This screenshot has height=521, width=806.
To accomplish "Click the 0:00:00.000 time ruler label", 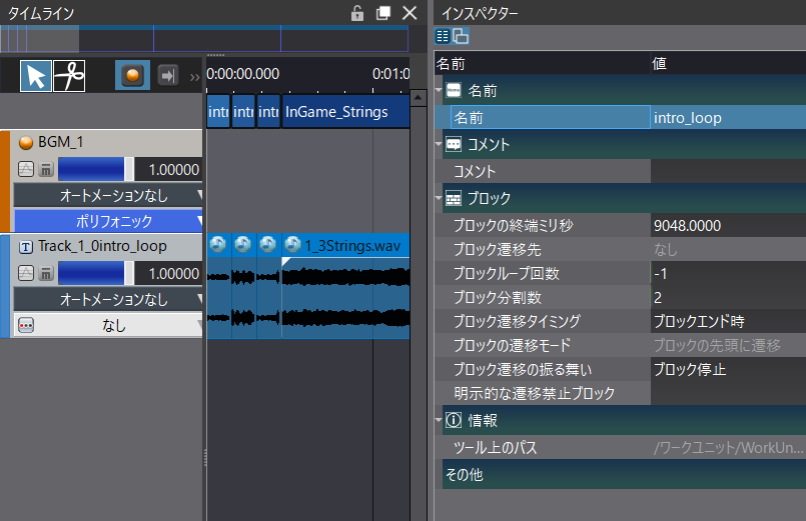I will coord(243,74).
